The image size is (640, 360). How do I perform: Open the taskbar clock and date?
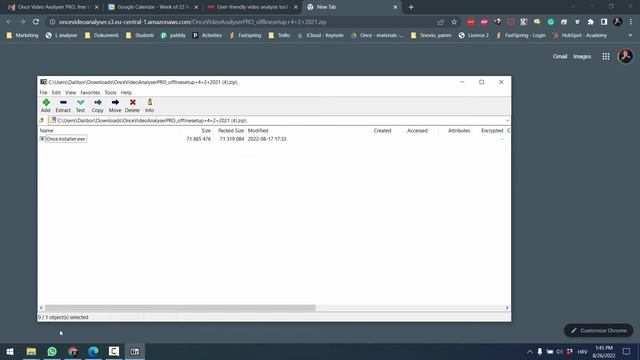(604, 351)
